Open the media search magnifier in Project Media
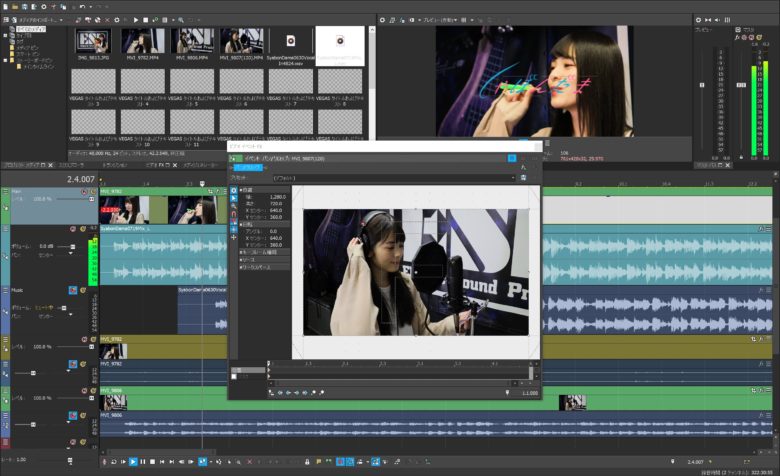Image resolution: width=780 pixels, height=476 pixels. [x=181, y=20]
